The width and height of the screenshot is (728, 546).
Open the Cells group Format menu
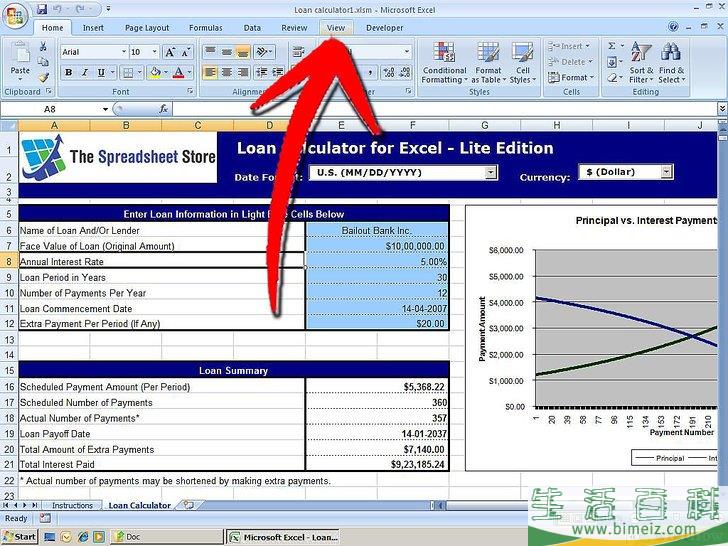[571, 78]
